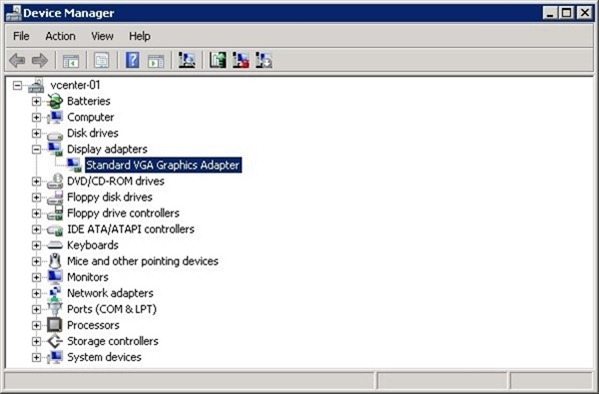This screenshot has height=394, width=599.
Task: Click the Back arrow toolbar icon
Action: (17, 60)
